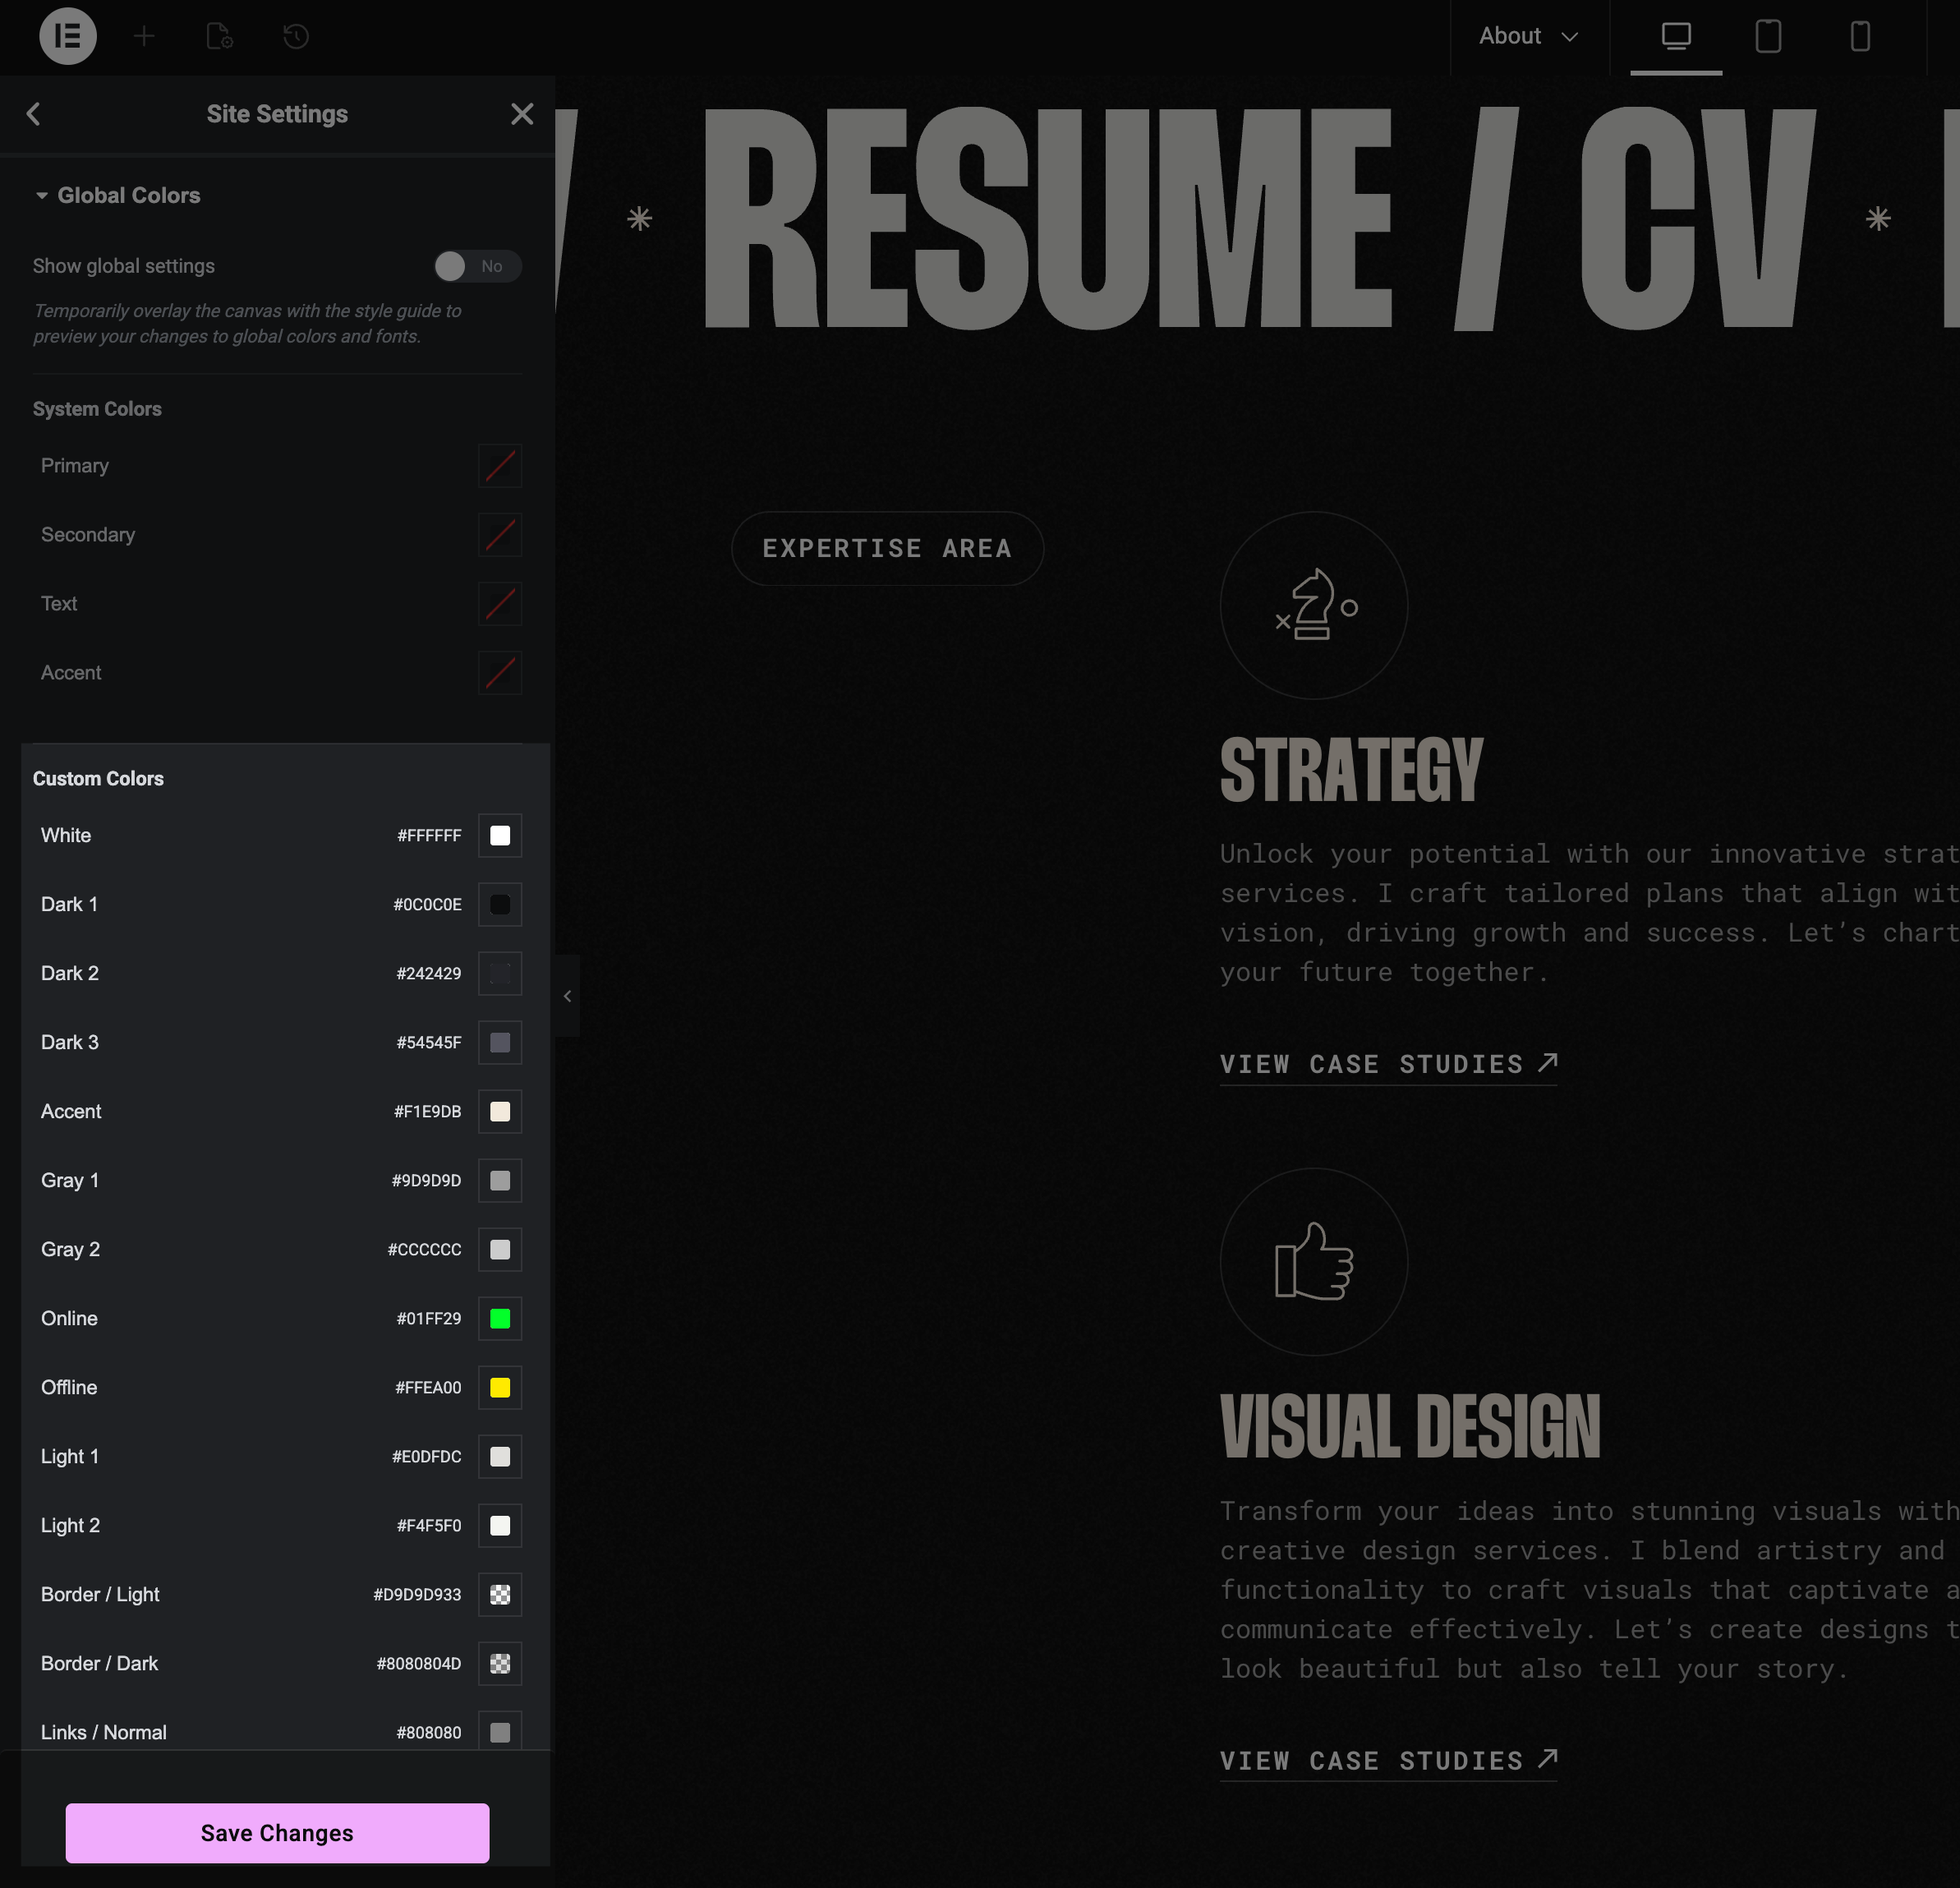The width and height of the screenshot is (1960, 1888).
Task: Close the Site Settings panel
Action: tap(521, 114)
